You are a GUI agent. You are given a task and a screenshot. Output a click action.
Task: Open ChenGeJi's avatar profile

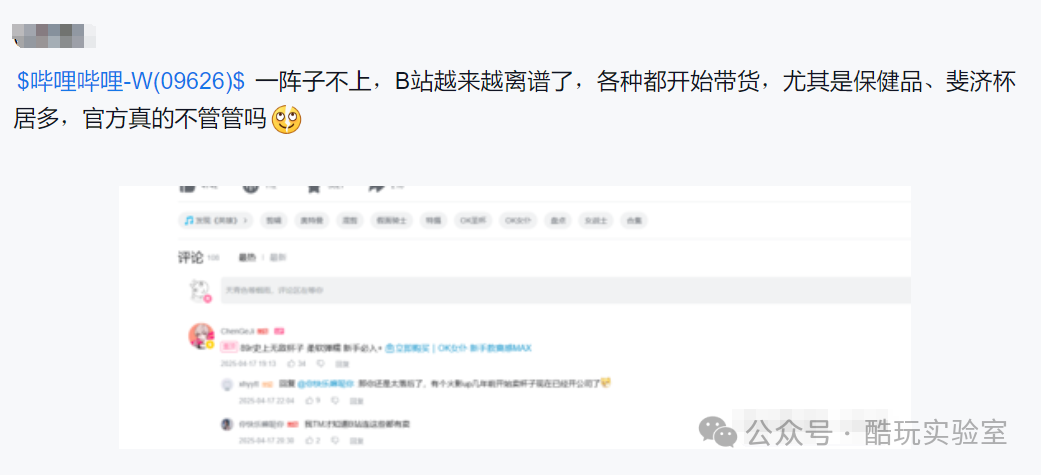(201, 336)
